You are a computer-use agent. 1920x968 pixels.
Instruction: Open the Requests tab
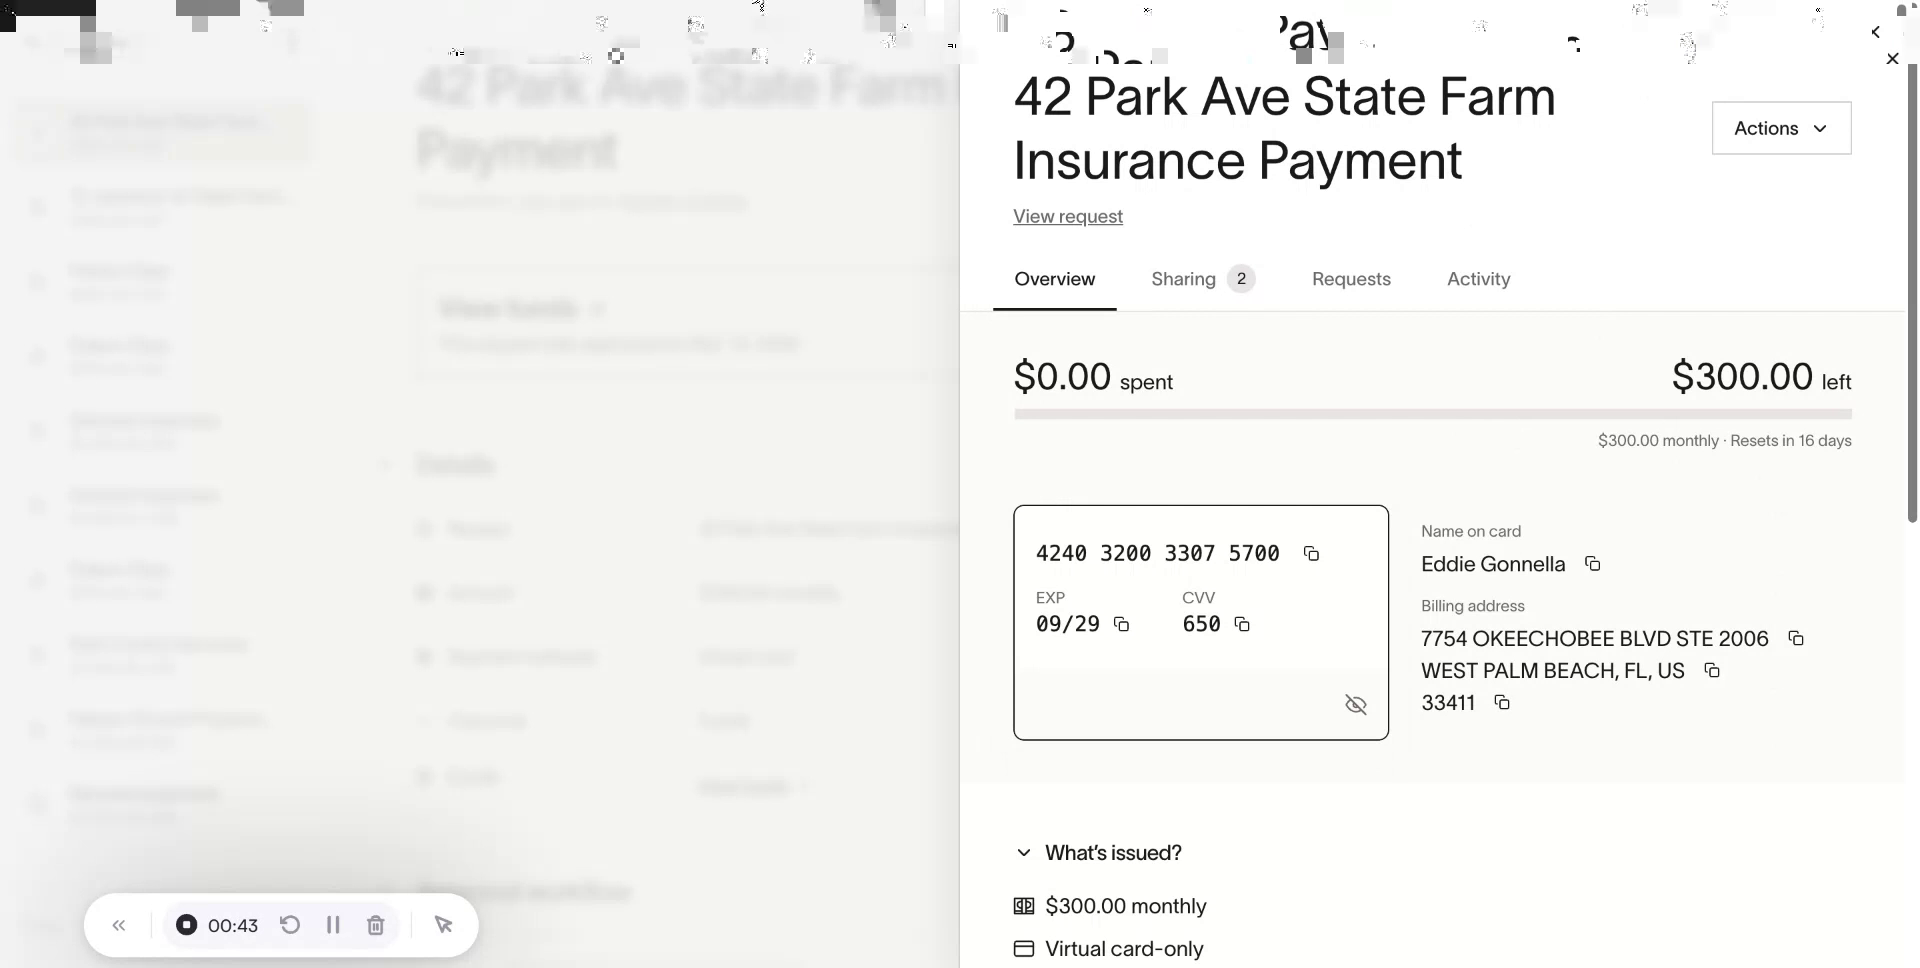(x=1351, y=279)
